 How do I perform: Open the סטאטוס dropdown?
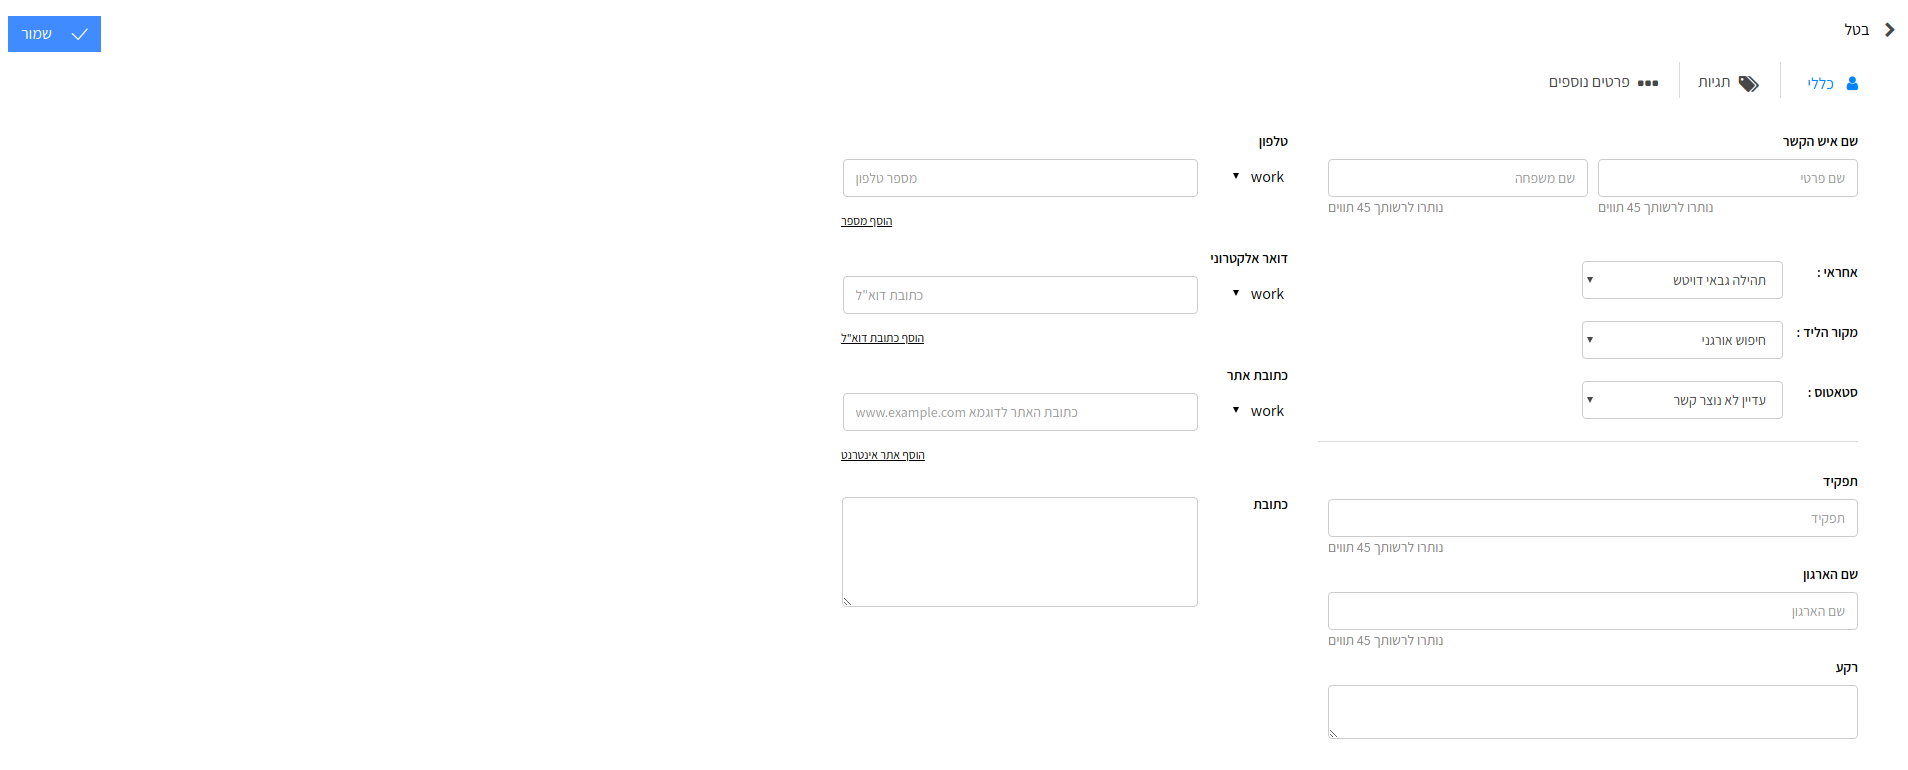[x=1682, y=400]
